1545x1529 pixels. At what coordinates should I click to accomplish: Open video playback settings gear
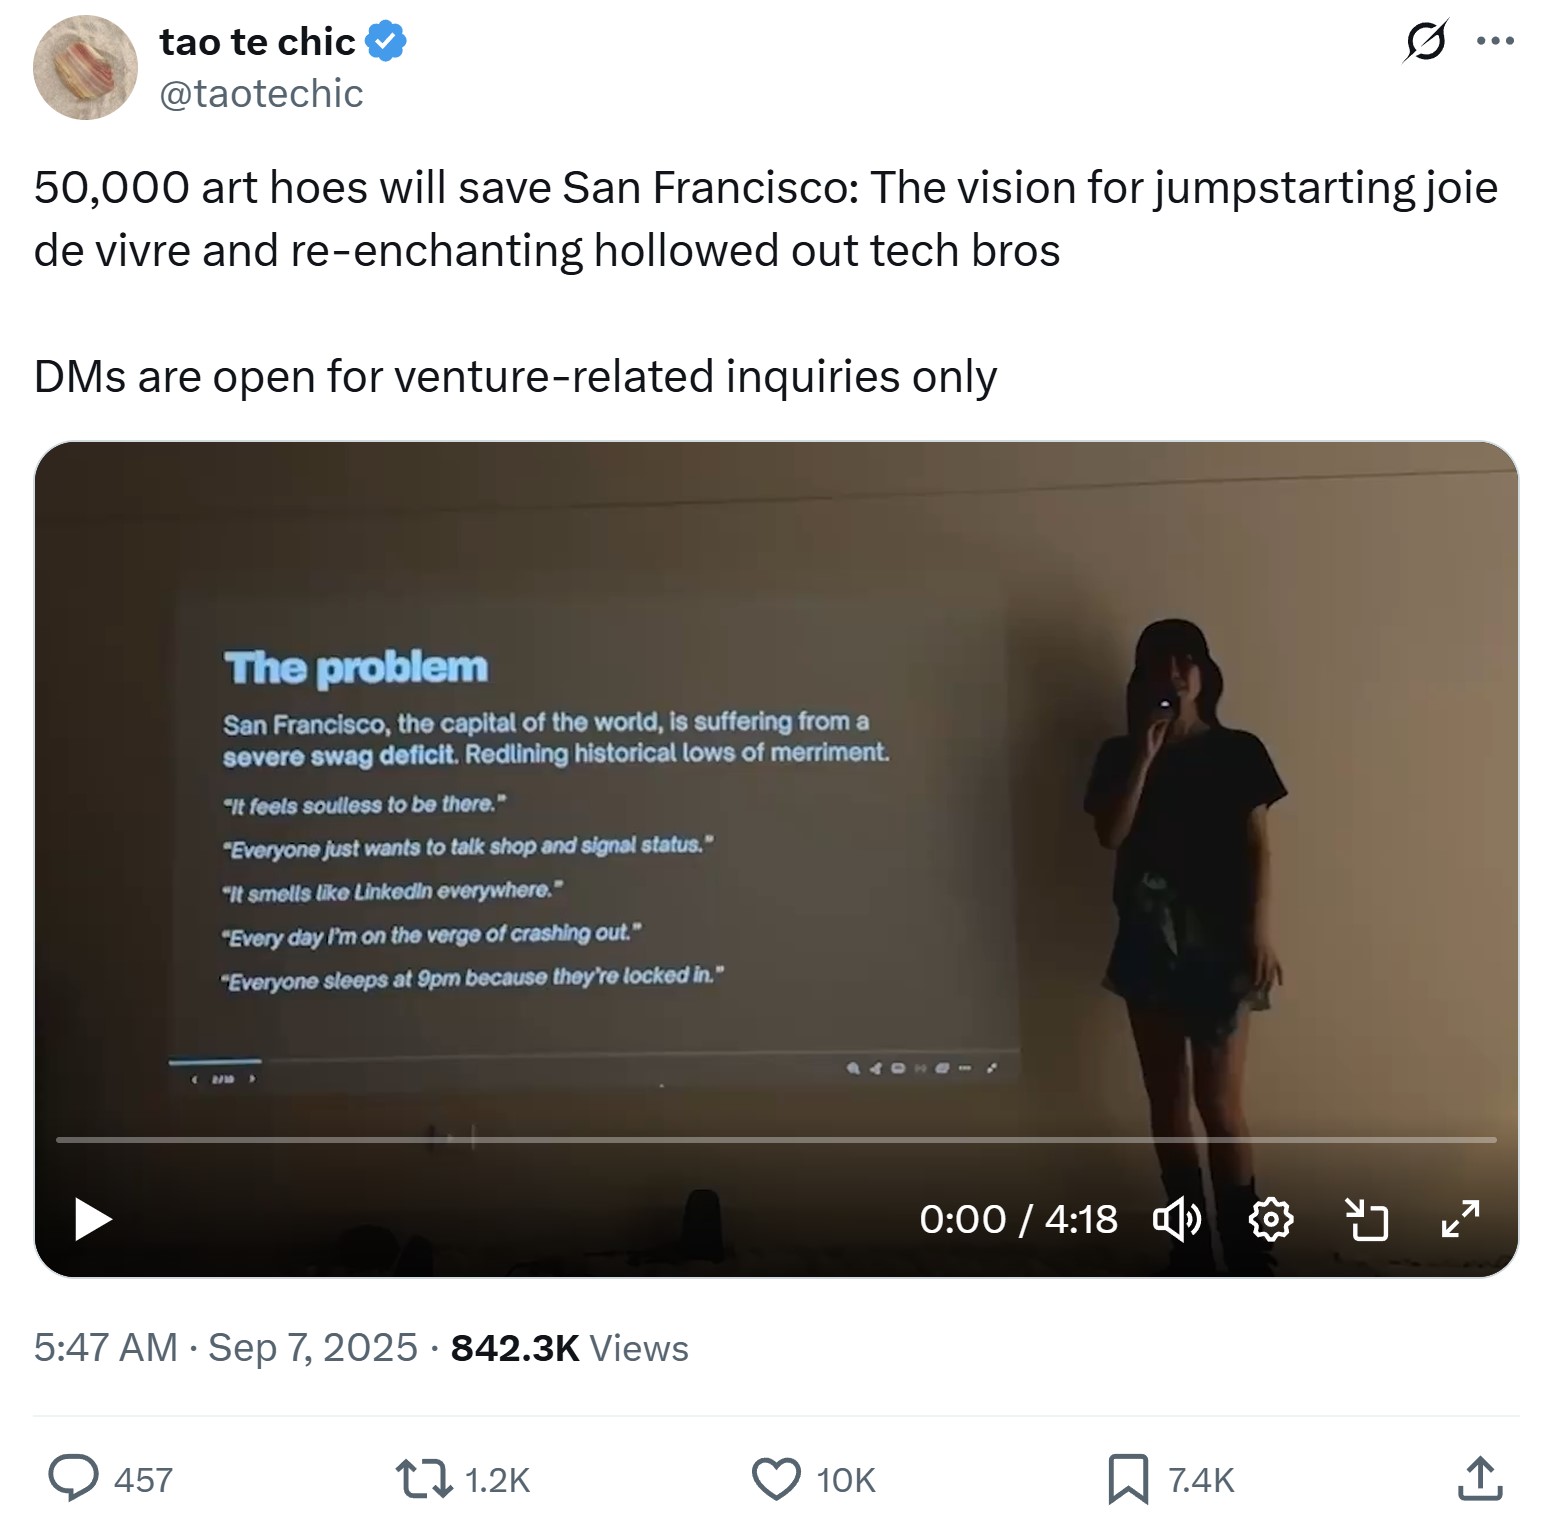1271,1220
